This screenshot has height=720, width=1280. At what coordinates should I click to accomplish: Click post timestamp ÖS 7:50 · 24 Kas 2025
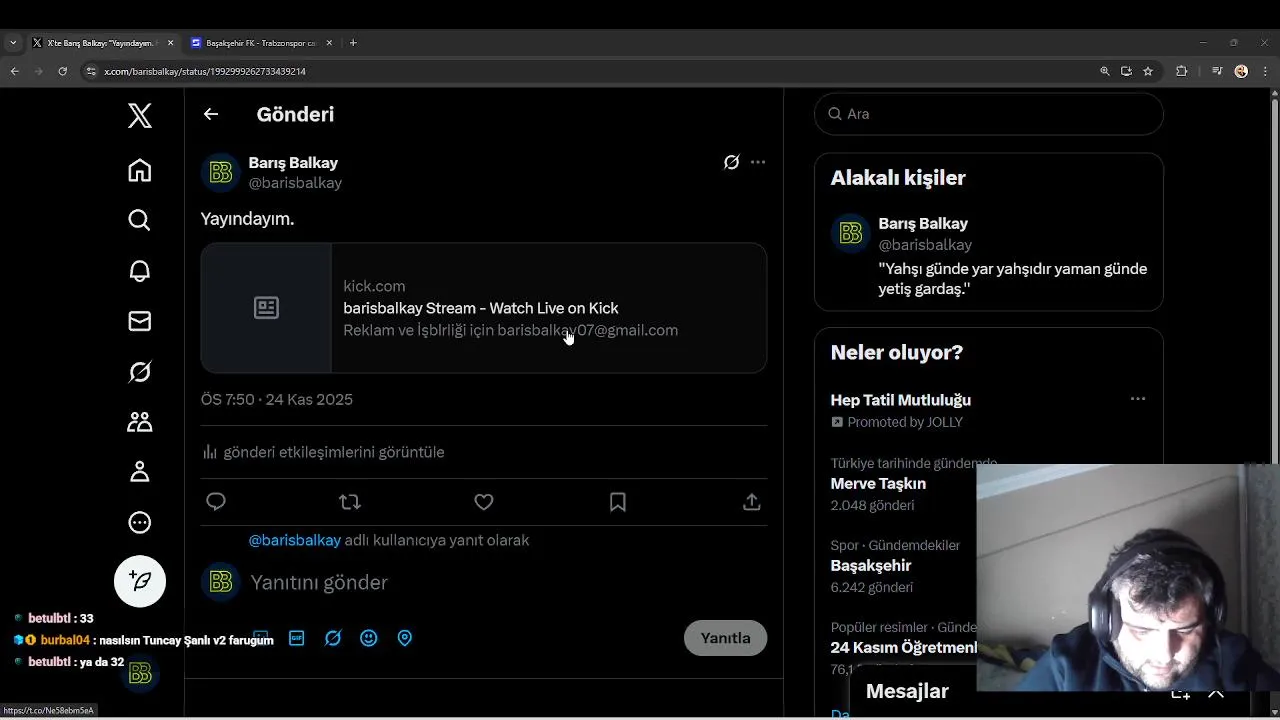[x=277, y=399]
